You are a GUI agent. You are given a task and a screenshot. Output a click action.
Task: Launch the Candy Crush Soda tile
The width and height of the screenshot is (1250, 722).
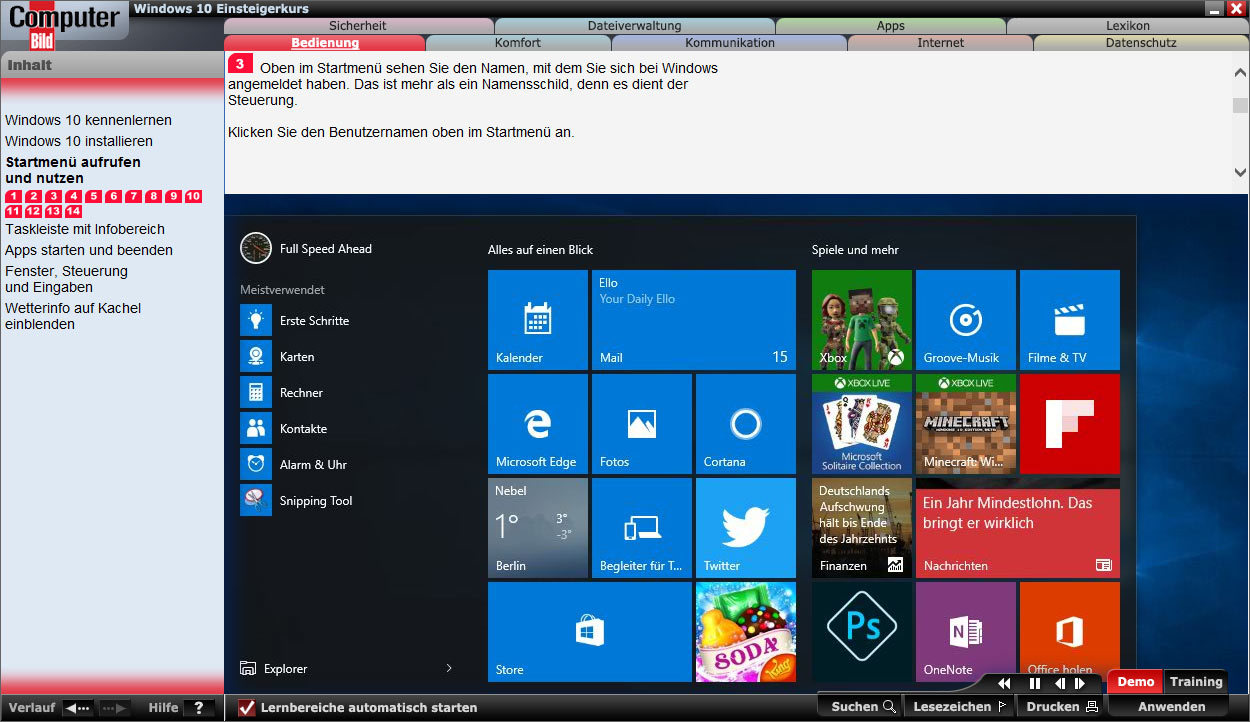(746, 632)
